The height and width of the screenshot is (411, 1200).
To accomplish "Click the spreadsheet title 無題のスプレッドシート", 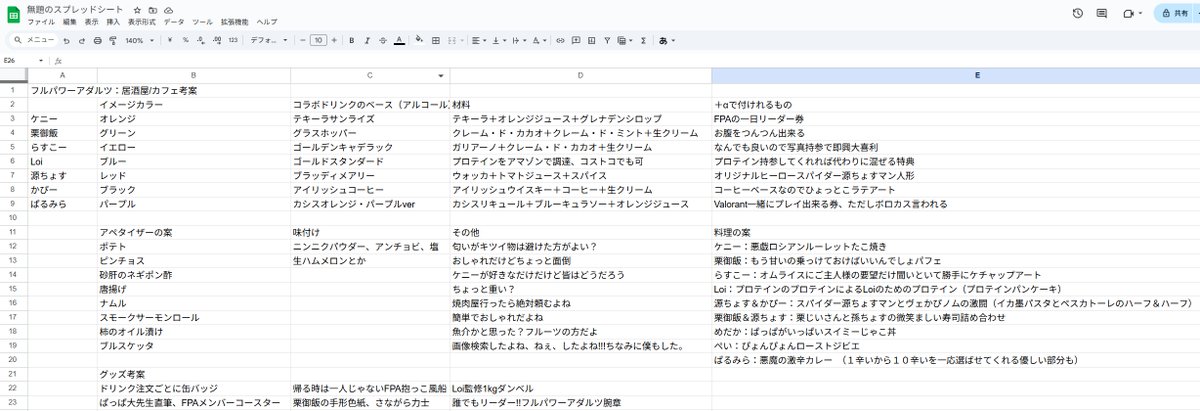I will coord(74,9).
